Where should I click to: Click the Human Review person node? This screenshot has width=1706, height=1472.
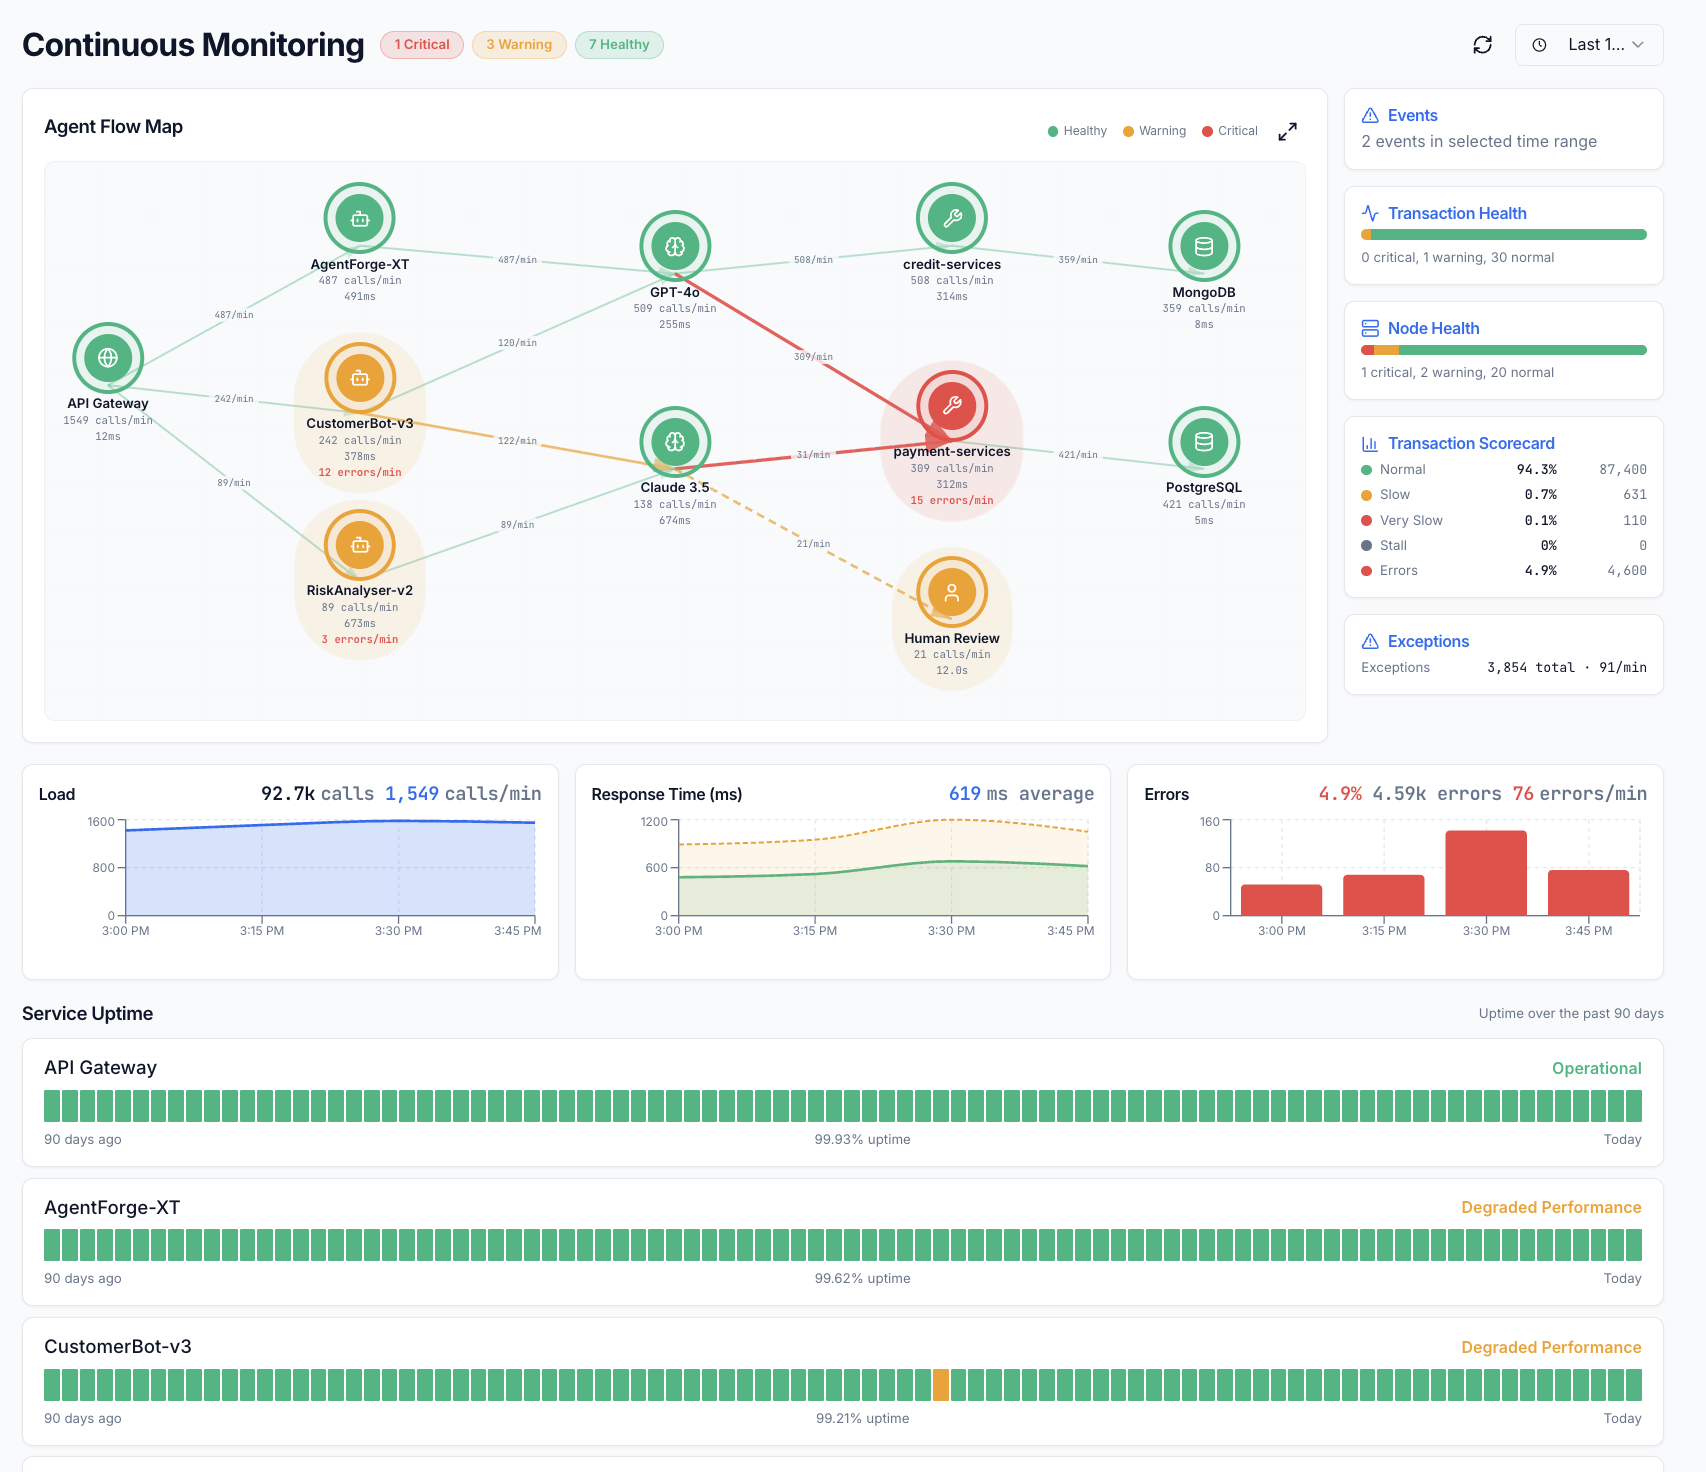tap(952, 592)
